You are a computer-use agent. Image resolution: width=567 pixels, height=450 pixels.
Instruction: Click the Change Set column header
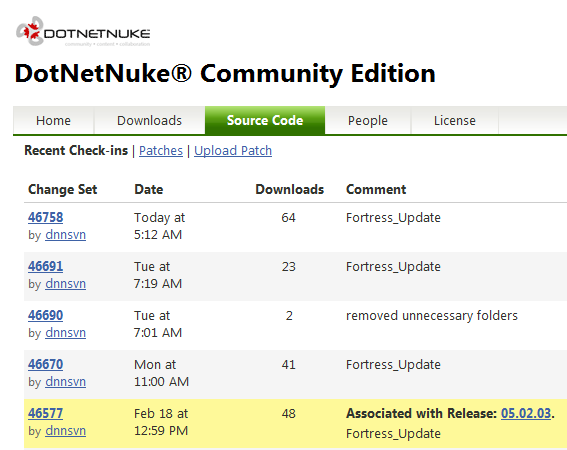pyautogui.click(x=63, y=190)
